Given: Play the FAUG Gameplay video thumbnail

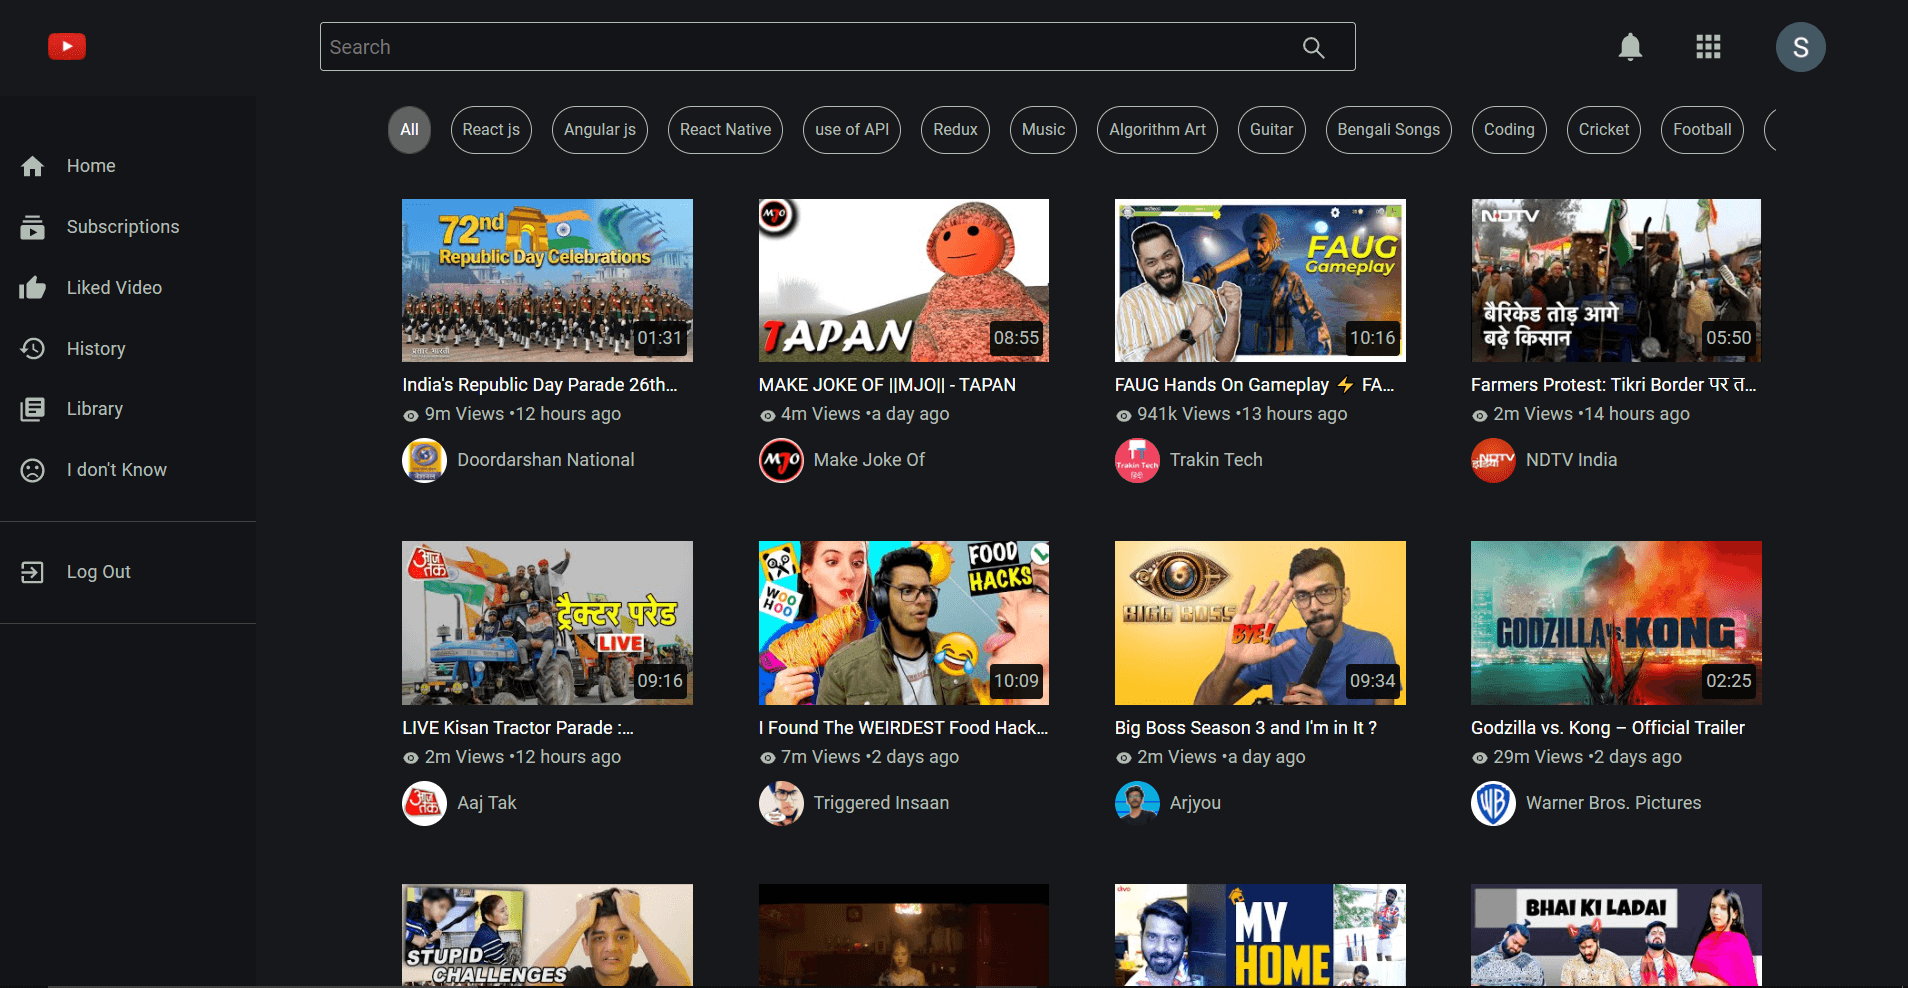Looking at the screenshot, I should pos(1260,280).
